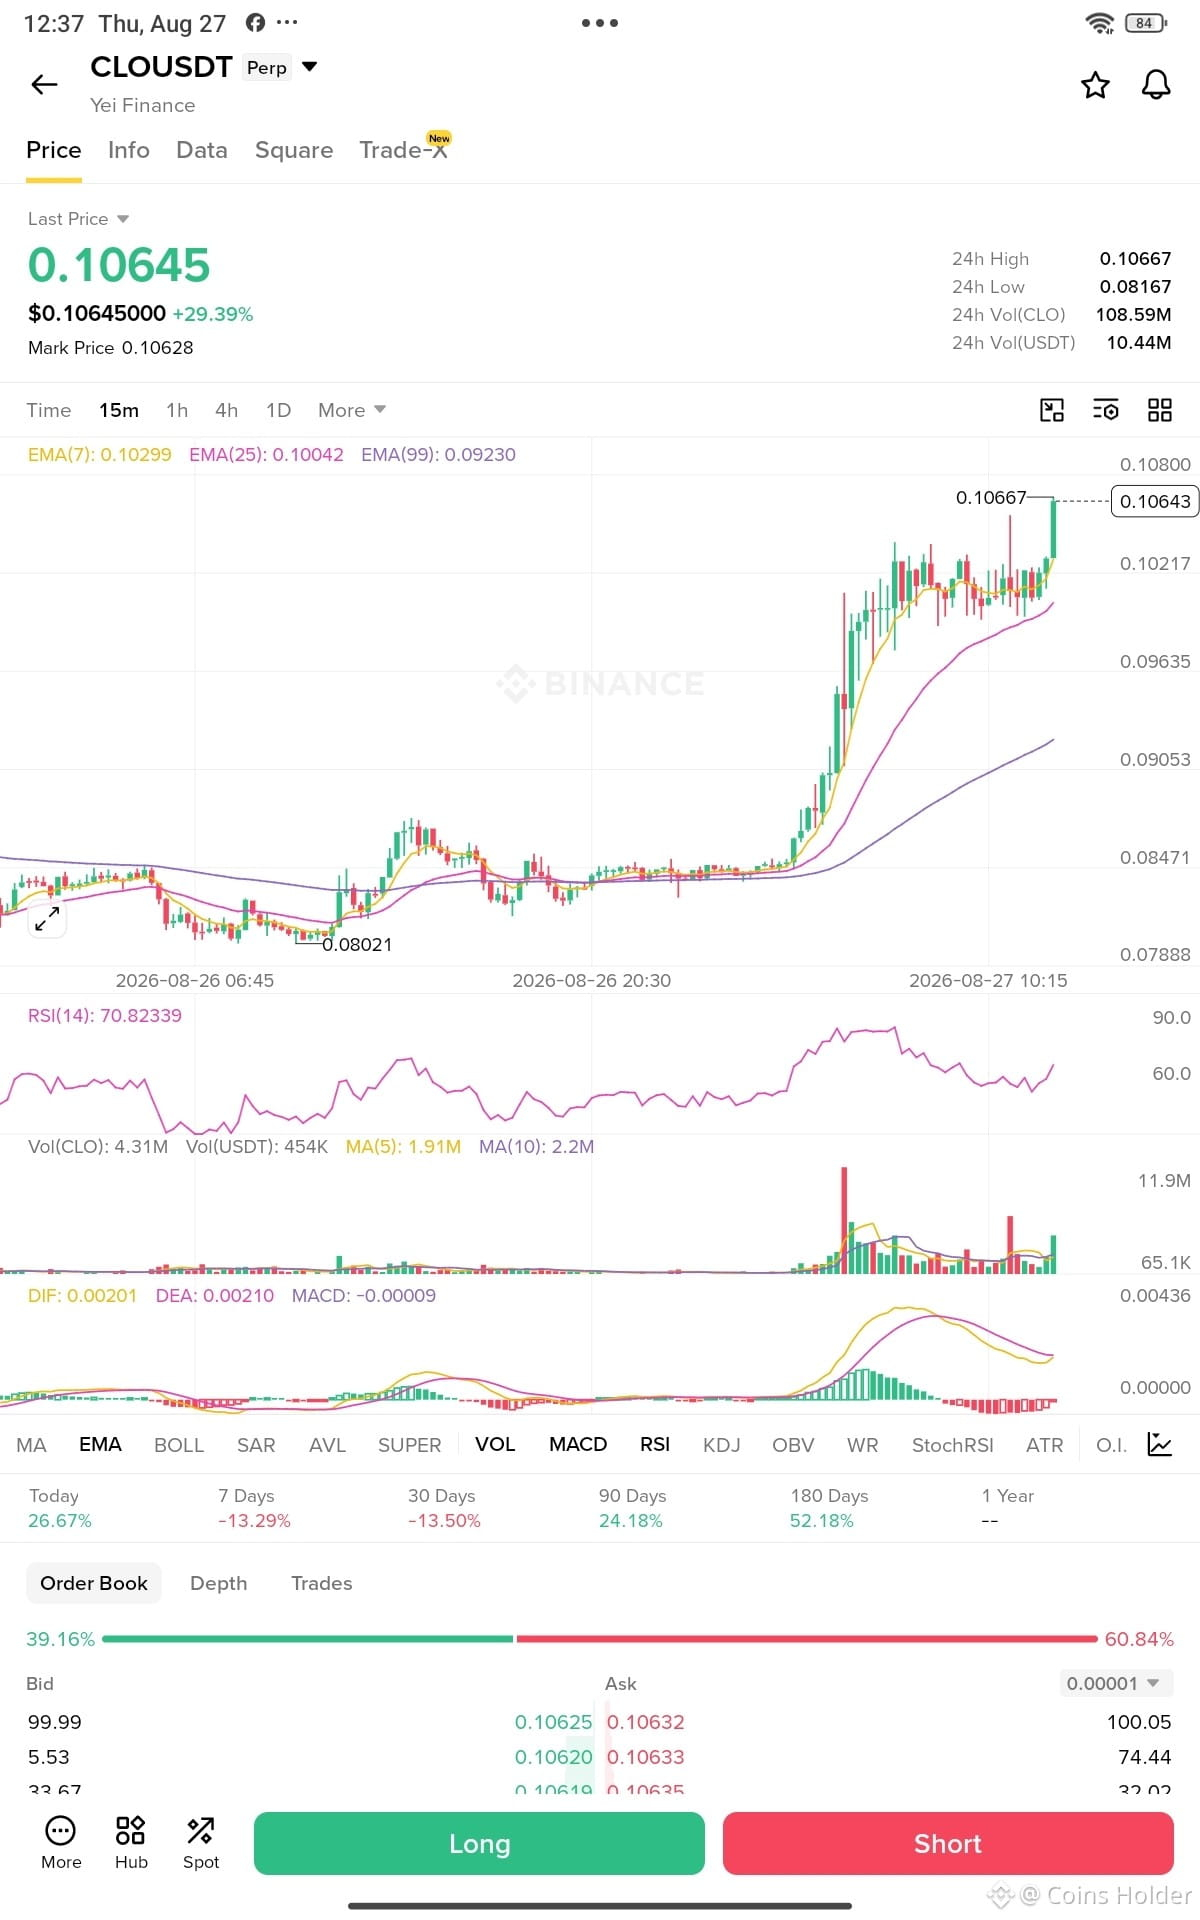
Task: Tap the red Short button
Action: point(948,1843)
